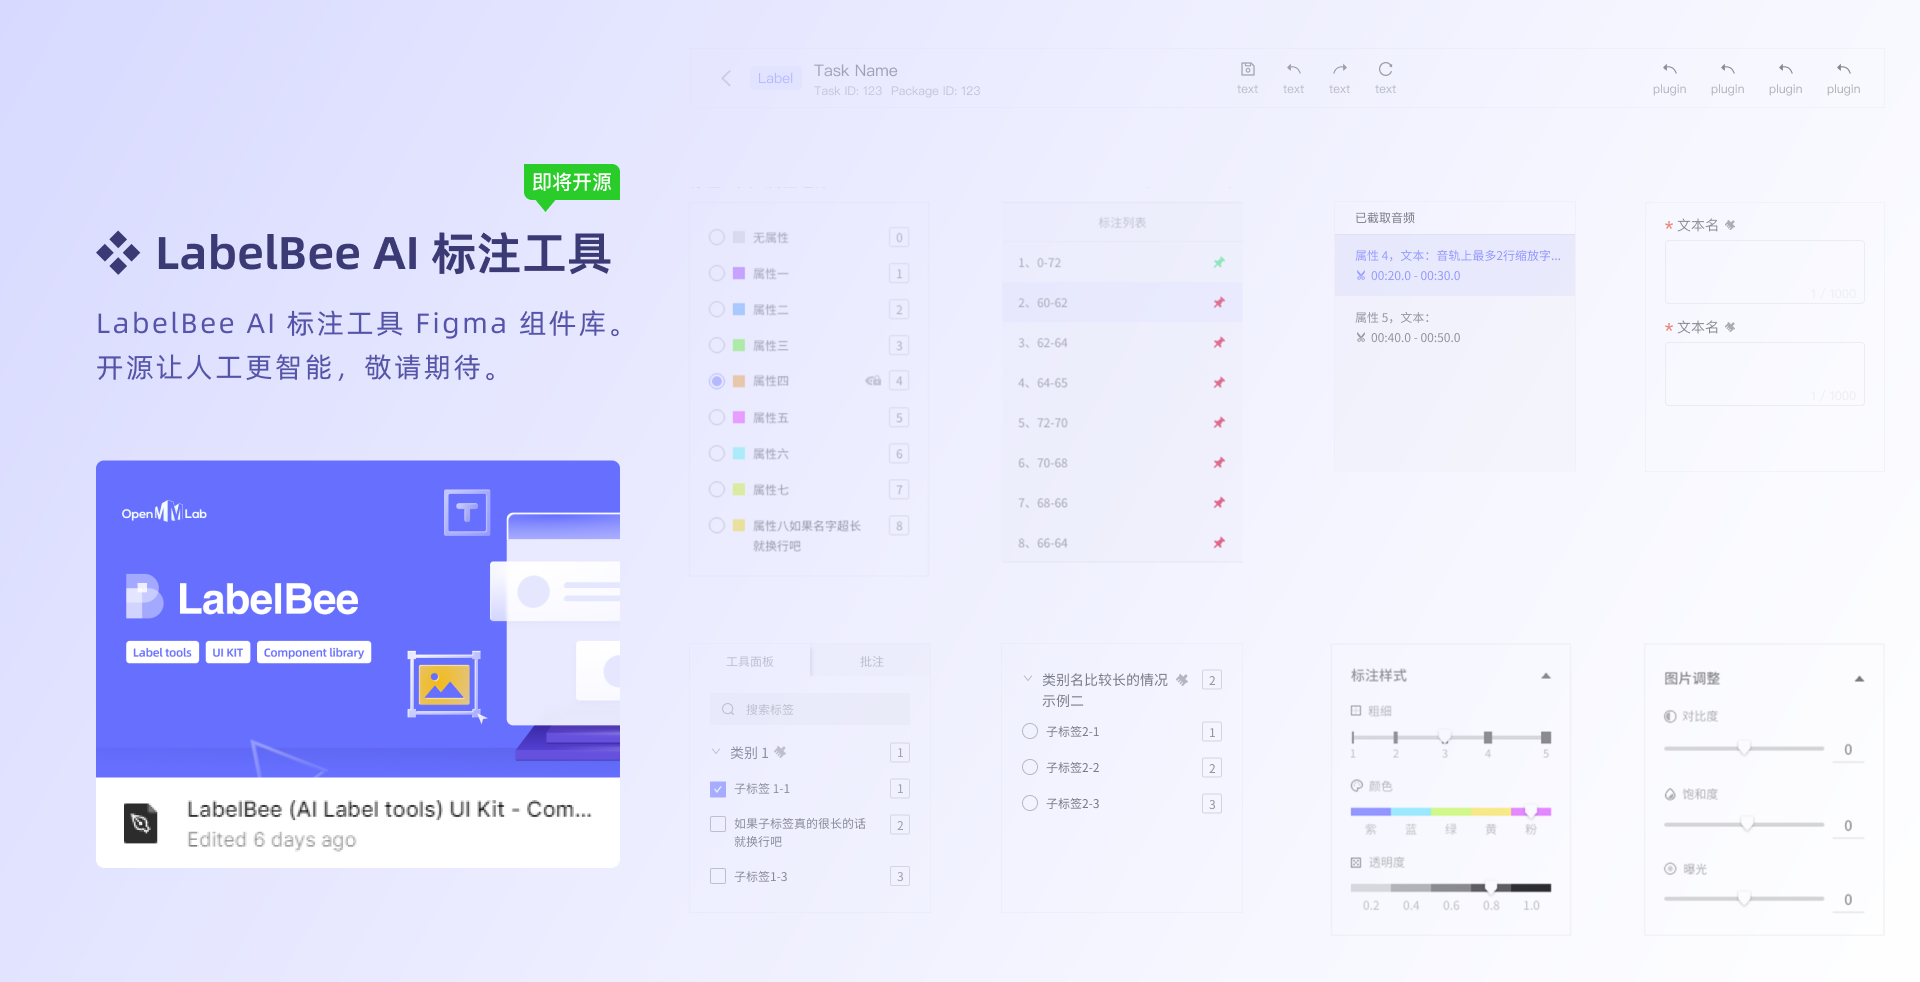Select the audio clip 属性 4，文本
Image resolution: width=1920 pixels, height=982 pixels.
tap(1455, 265)
